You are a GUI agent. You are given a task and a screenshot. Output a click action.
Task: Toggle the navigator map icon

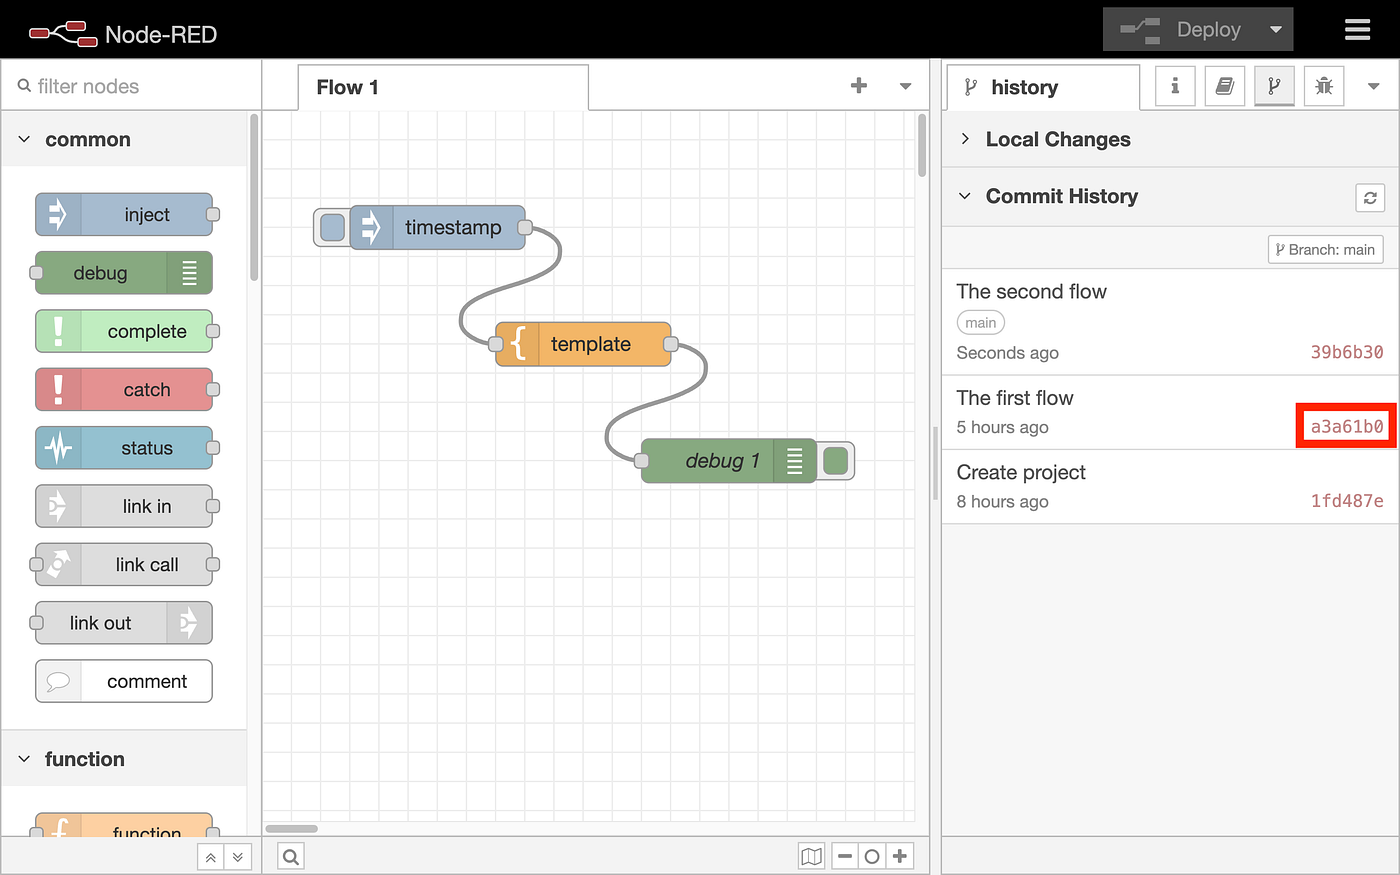811,857
